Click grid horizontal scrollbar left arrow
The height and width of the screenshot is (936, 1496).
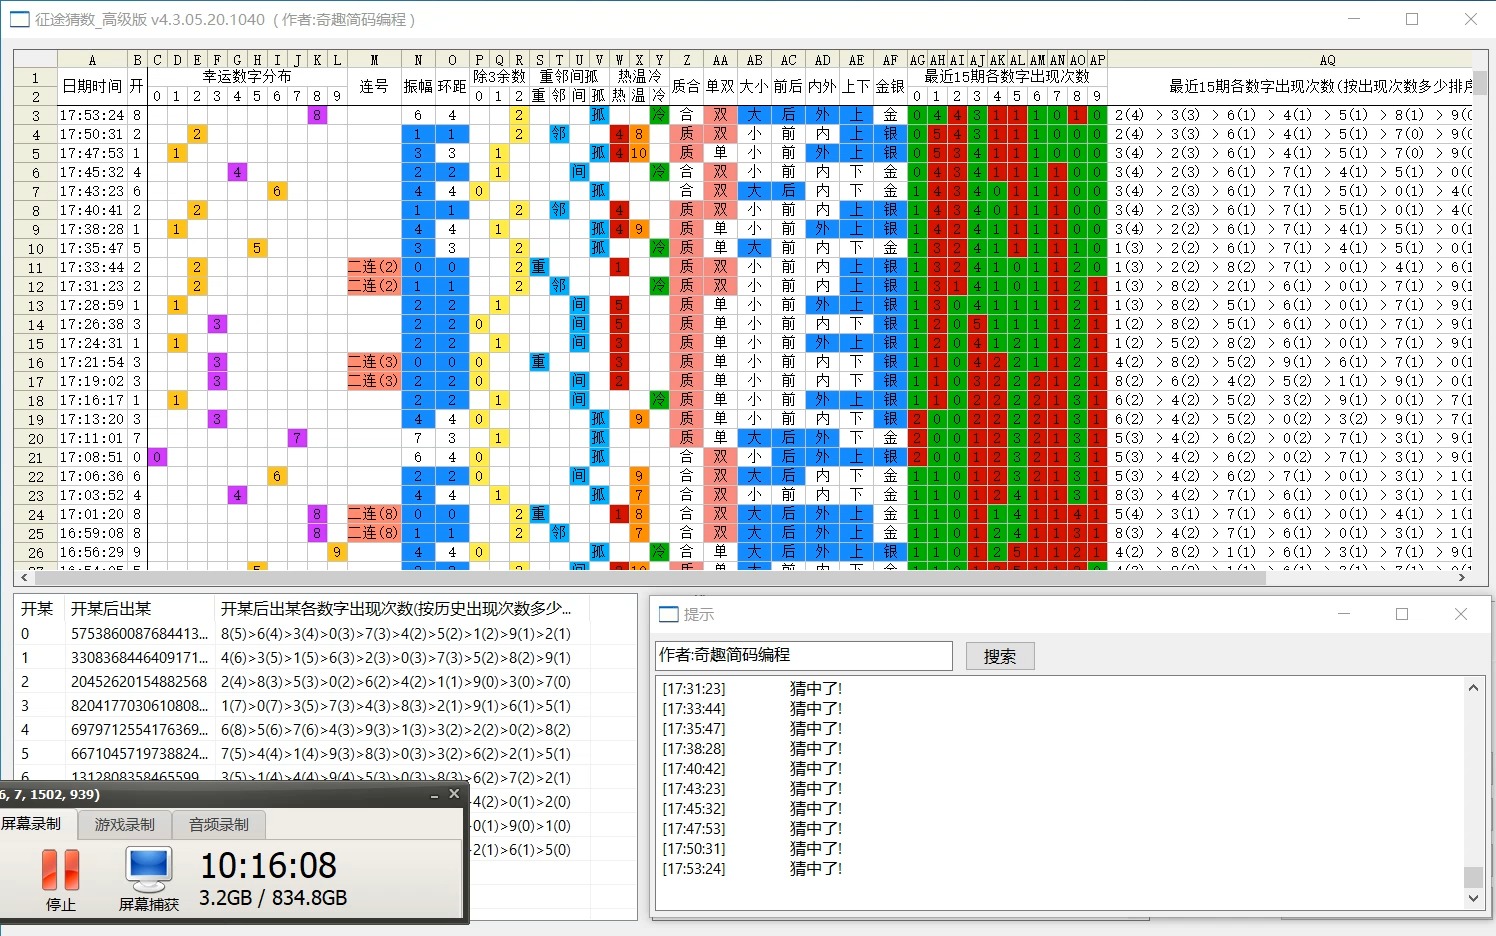(x=24, y=577)
